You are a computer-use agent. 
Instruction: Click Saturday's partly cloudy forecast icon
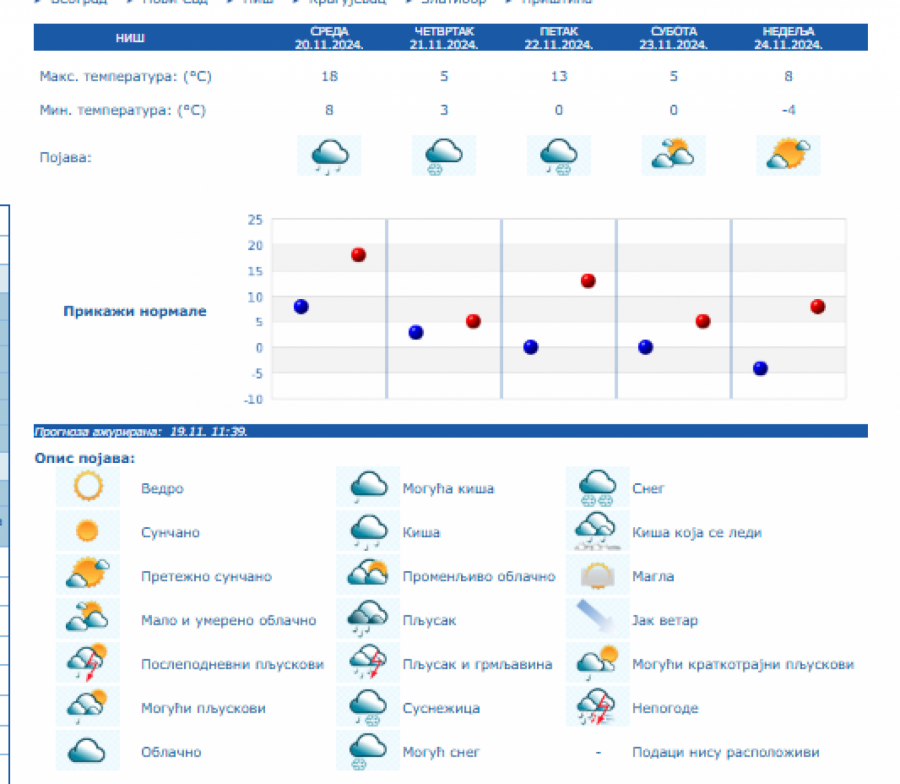click(673, 156)
